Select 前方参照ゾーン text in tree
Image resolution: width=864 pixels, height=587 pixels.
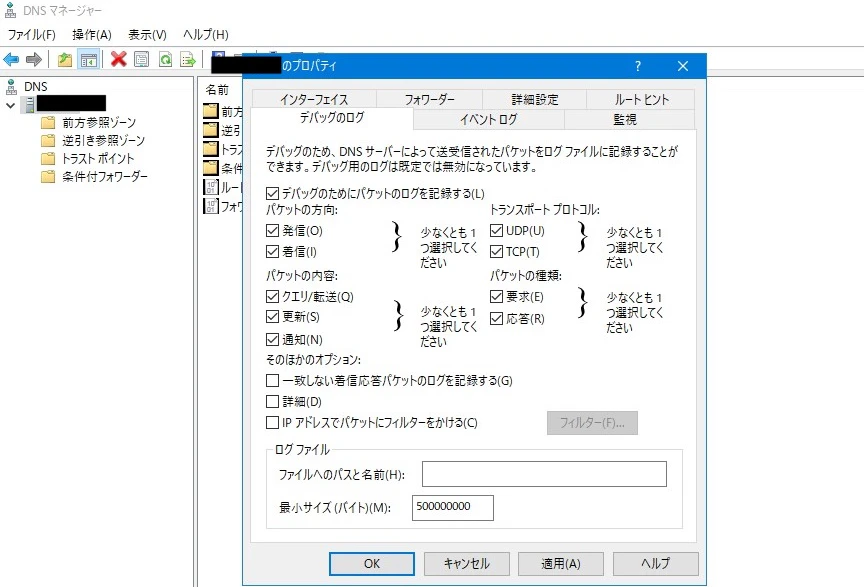pos(99,122)
